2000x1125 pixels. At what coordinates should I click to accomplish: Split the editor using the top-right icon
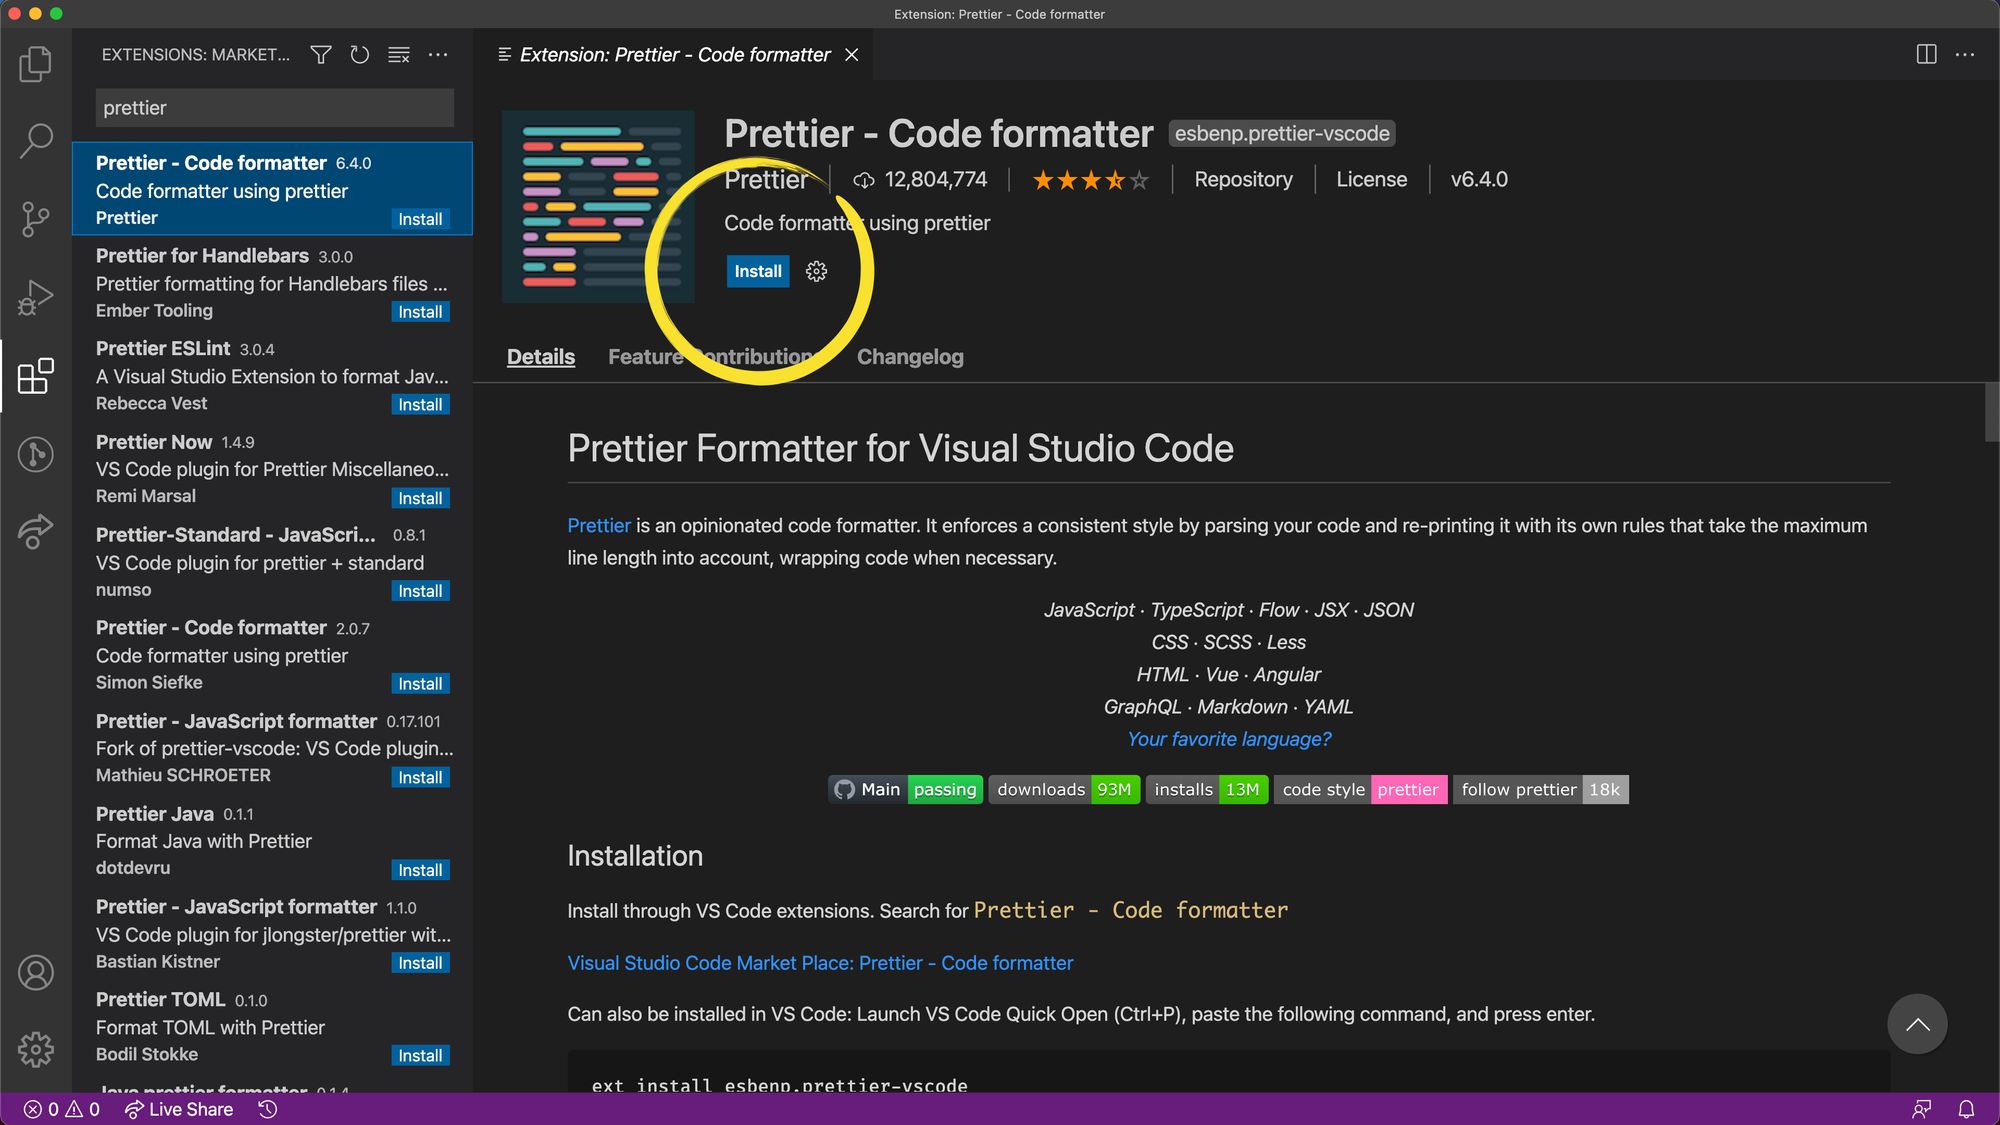click(x=1925, y=55)
